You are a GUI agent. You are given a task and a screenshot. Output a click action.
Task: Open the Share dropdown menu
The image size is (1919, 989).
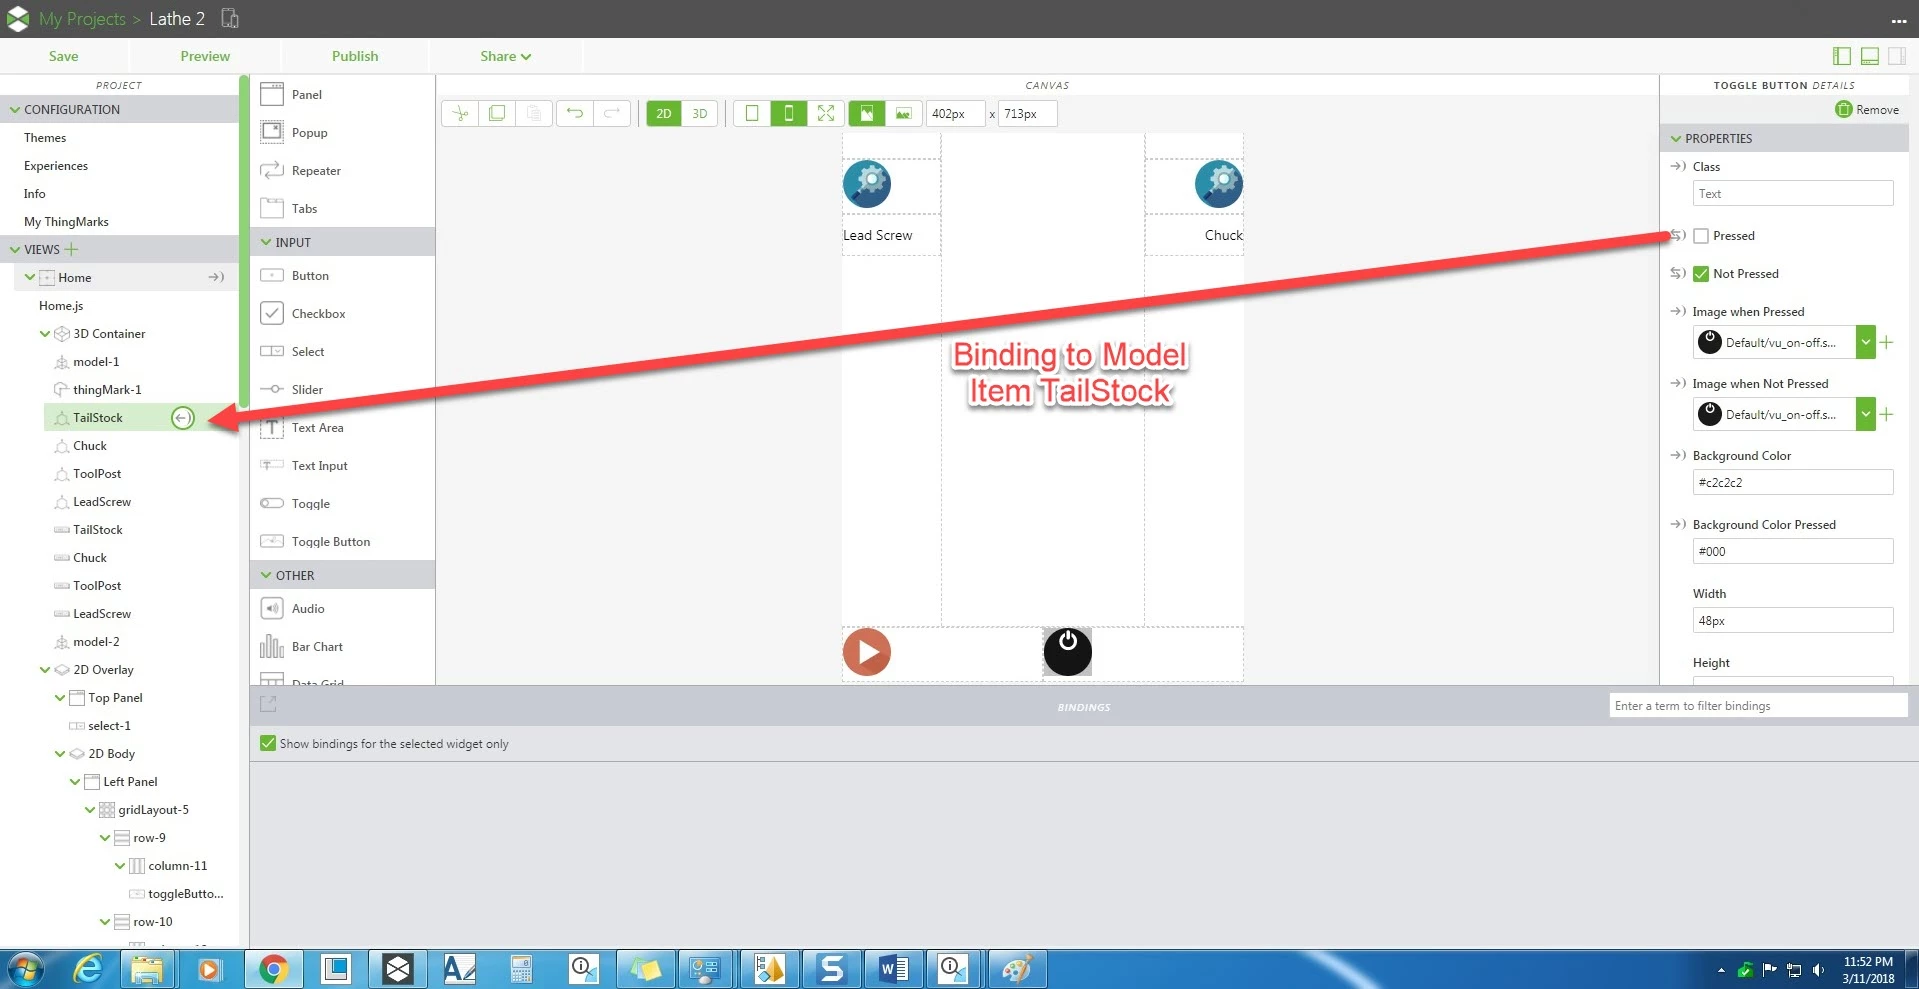point(505,56)
